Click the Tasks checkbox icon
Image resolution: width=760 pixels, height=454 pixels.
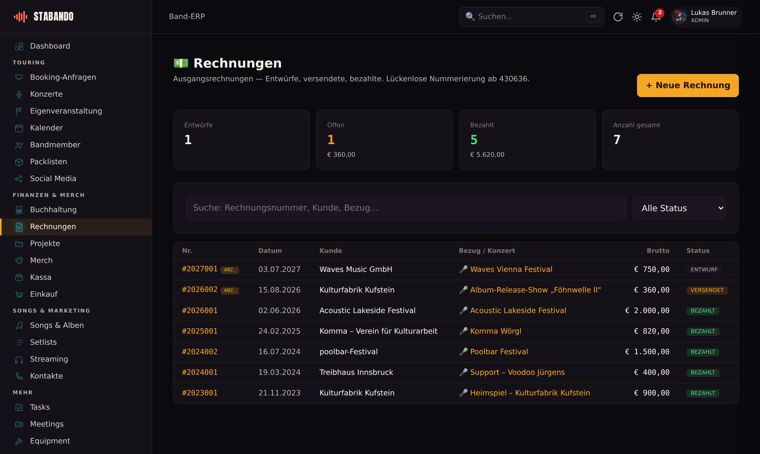point(19,407)
